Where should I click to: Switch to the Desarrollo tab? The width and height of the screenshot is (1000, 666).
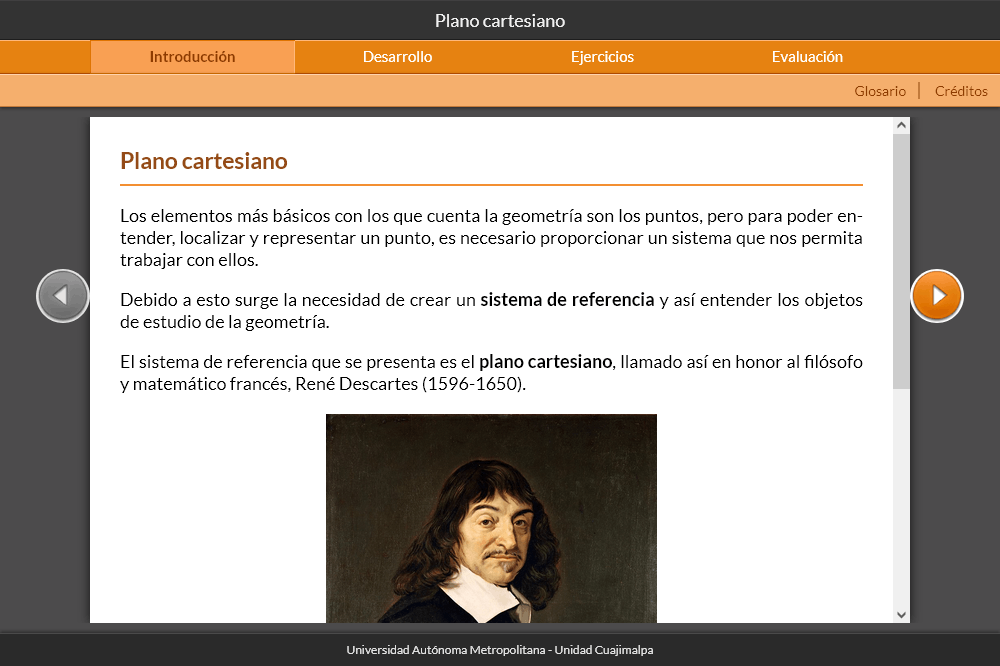click(397, 57)
